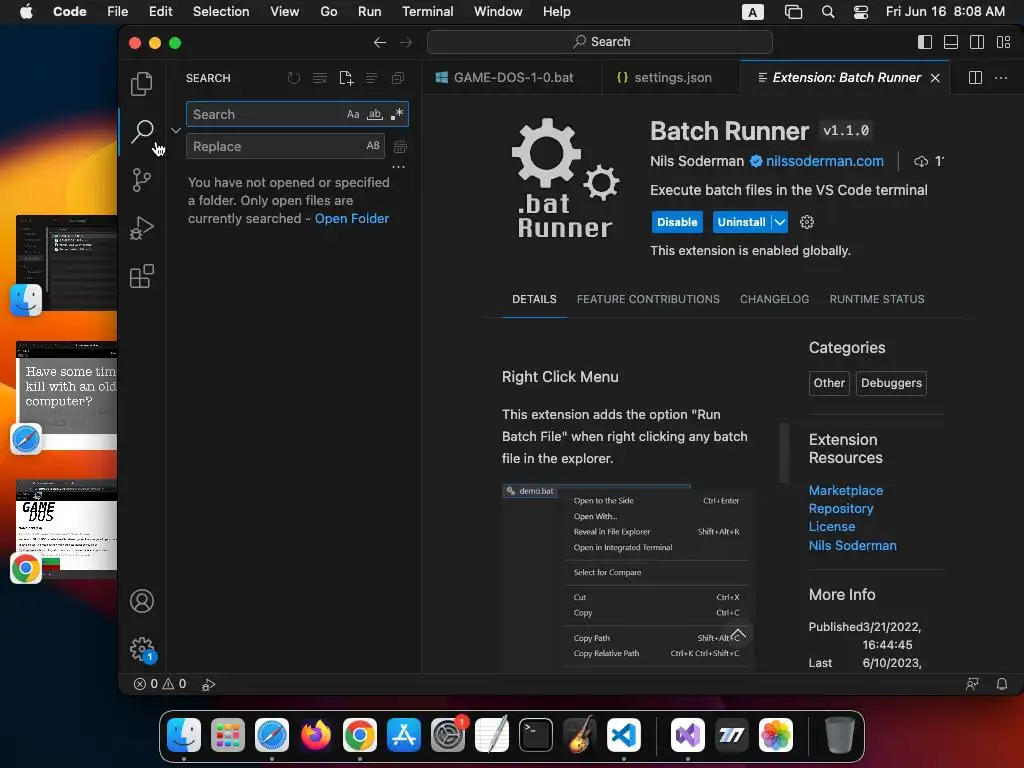Toggle Match Case in search box
This screenshot has height=768, width=1024.
(353, 114)
